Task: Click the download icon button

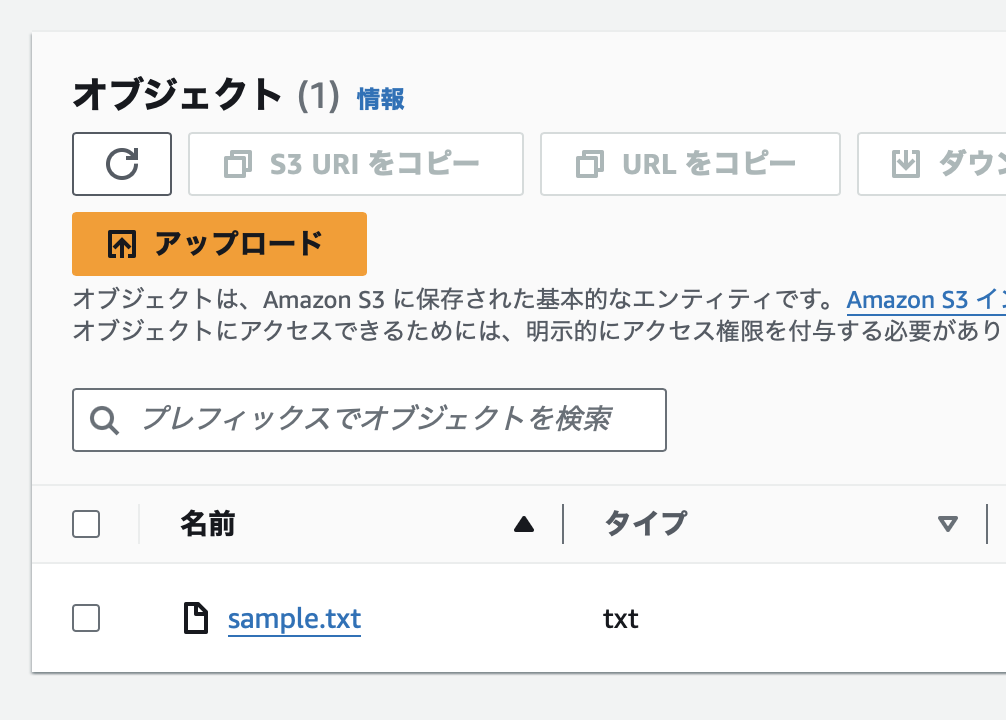Action: click(905, 163)
